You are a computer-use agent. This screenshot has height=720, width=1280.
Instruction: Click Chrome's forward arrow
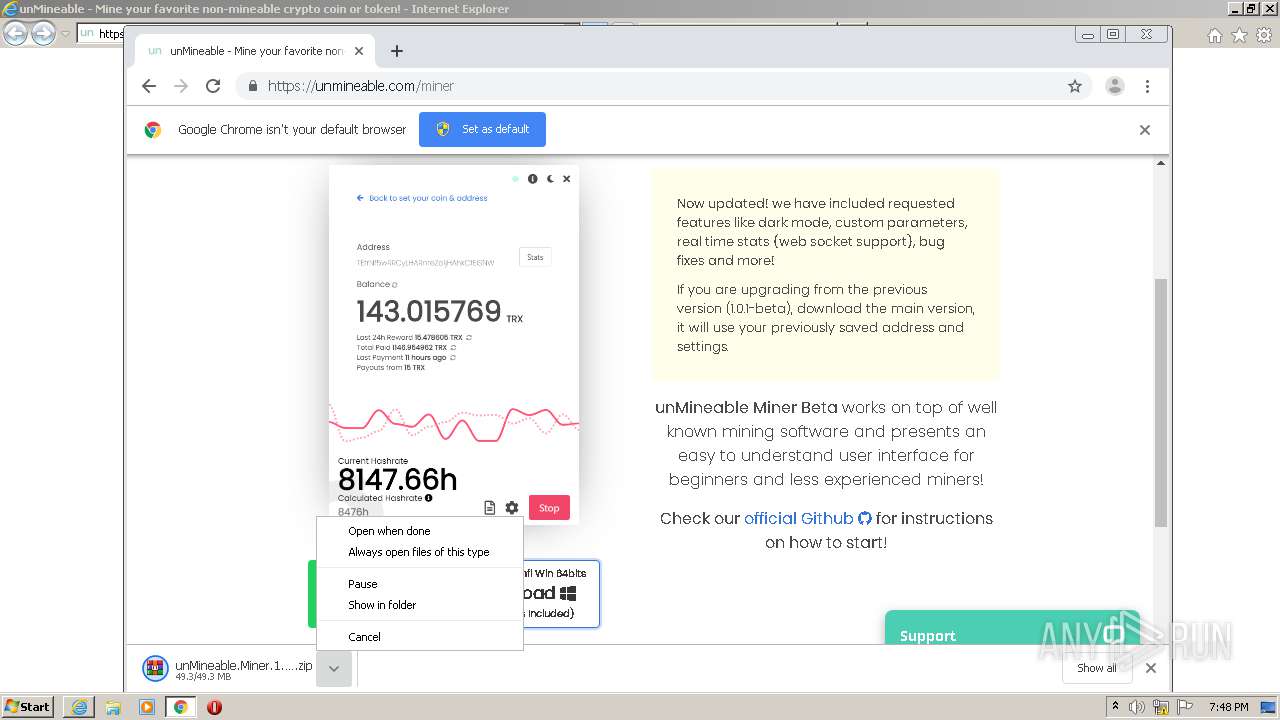click(x=181, y=86)
